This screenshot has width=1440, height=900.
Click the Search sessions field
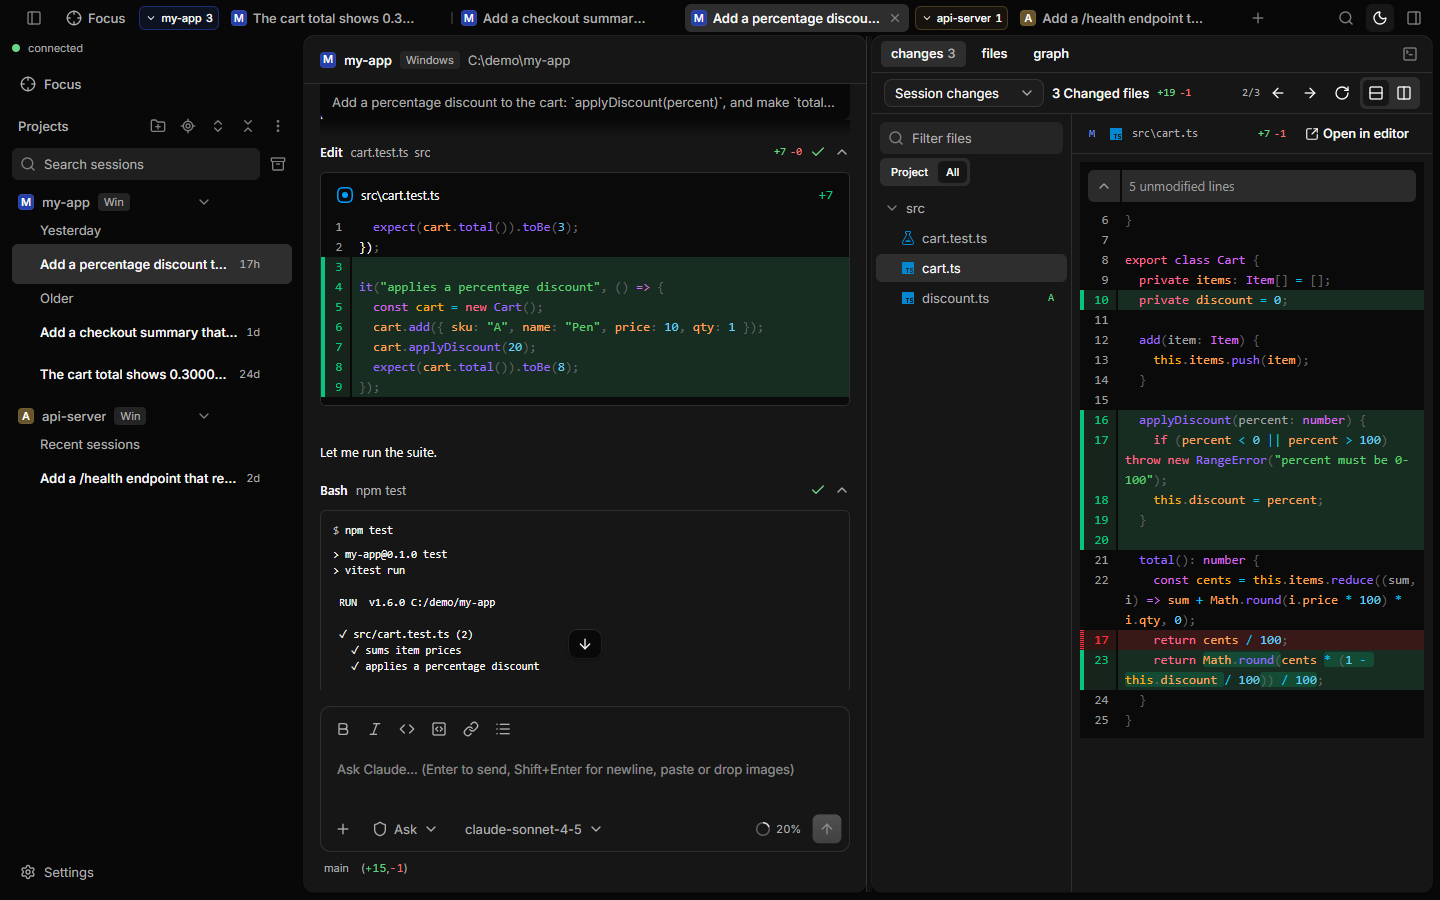coord(136,164)
